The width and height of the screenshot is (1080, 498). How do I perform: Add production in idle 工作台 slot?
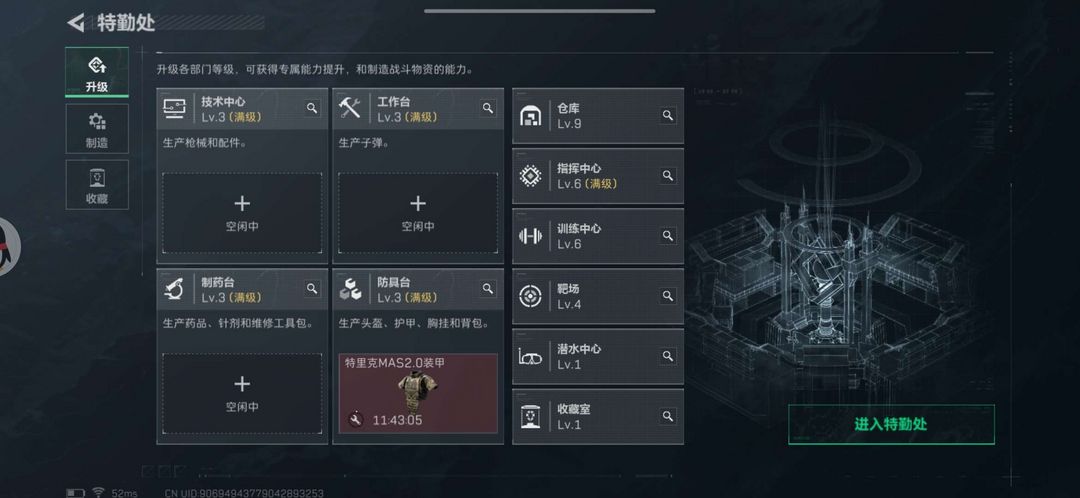(x=417, y=213)
